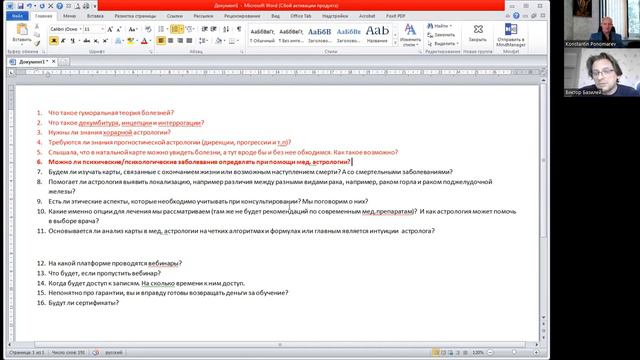640x360 pixels.
Task: Apply strikethrough formatting
Action: [x=87, y=41]
